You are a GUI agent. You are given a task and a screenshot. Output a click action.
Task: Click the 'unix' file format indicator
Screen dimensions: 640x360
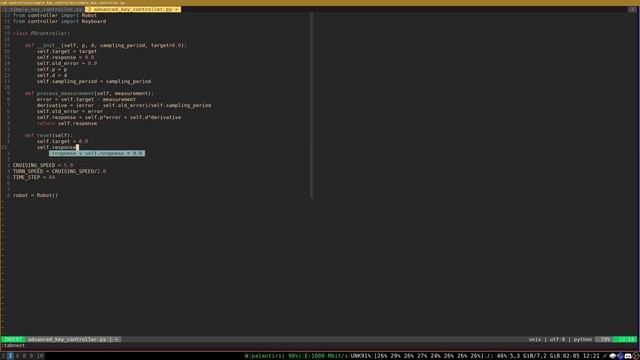pyautogui.click(x=534, y=340)
